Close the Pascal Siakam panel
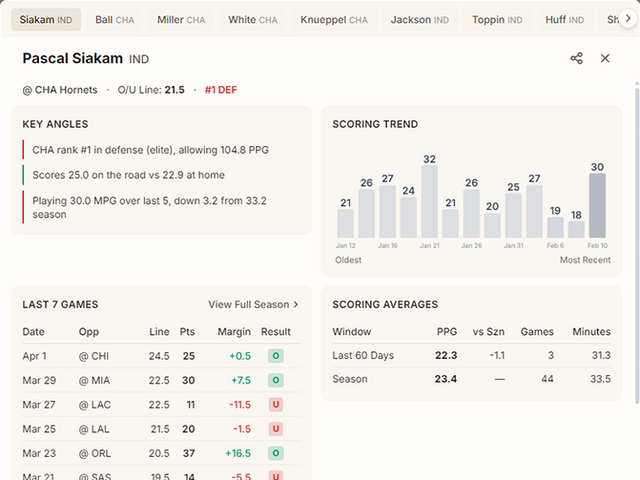The image size is (640, 480). click(x=605, y=58)
